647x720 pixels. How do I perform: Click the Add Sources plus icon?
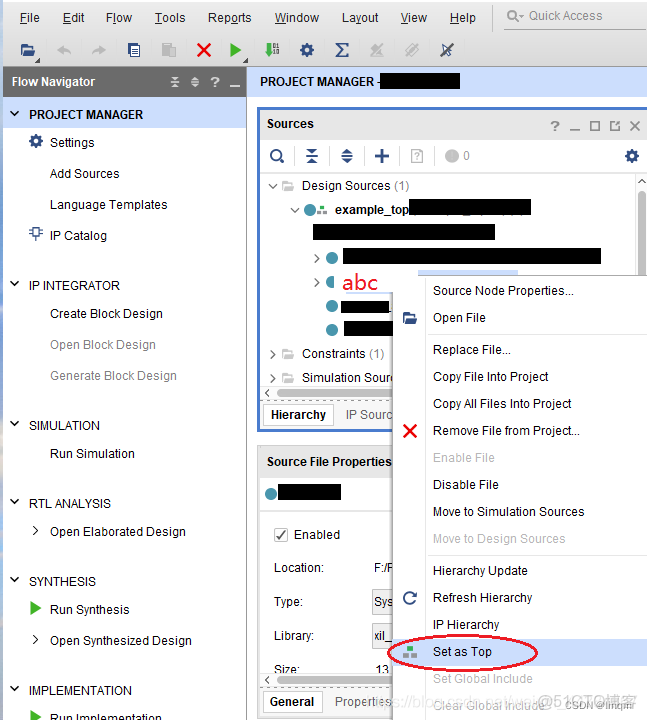click(x=382, y=156)
